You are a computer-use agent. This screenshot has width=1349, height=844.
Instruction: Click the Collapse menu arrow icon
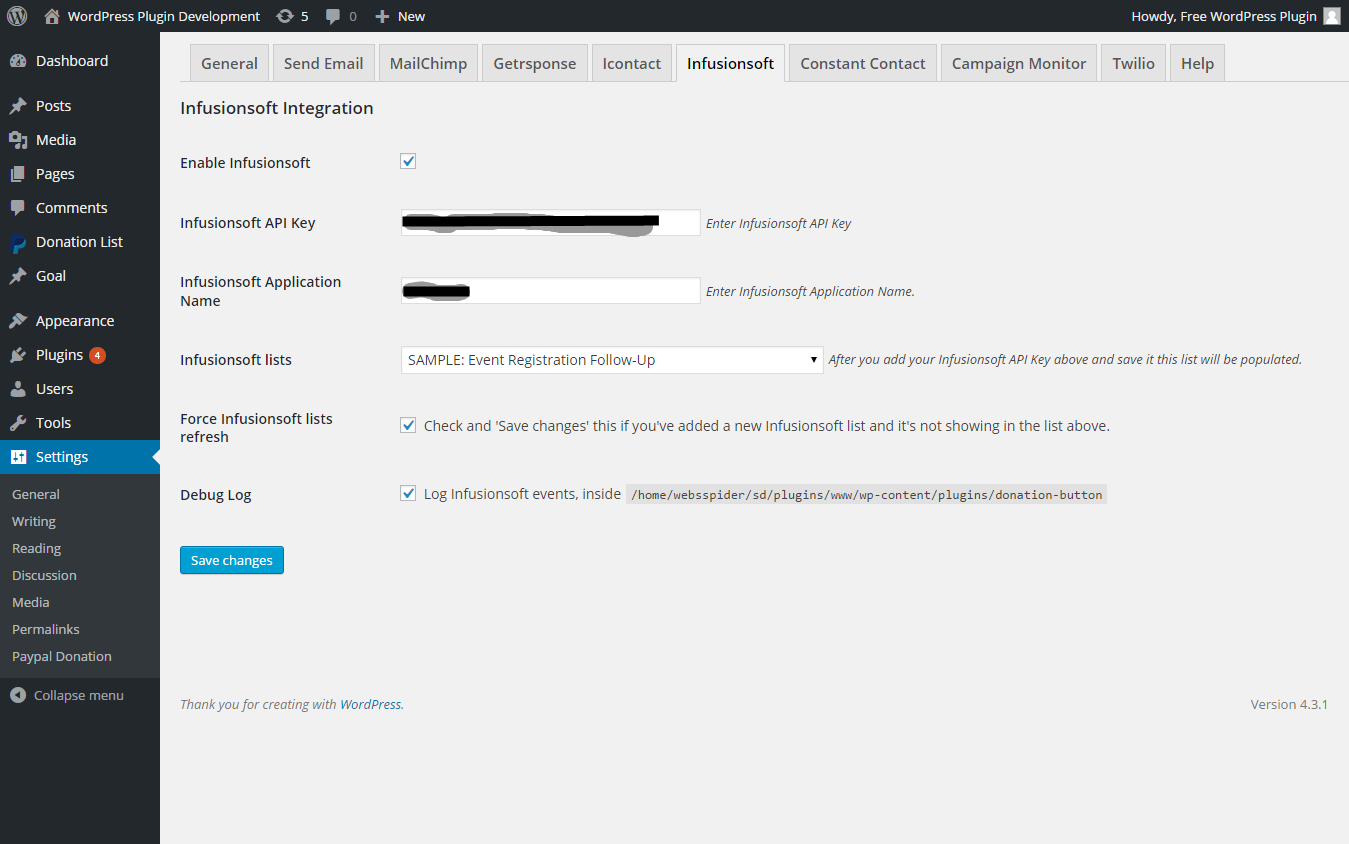[18, 695]
